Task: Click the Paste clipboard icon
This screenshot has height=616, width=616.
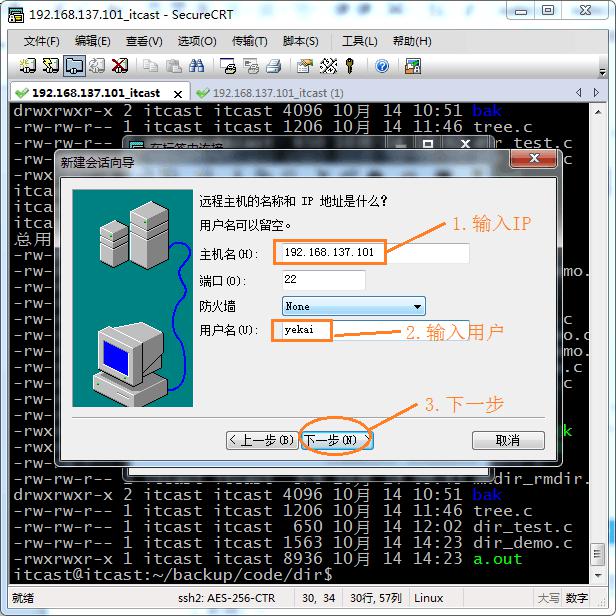Action: 174,66
